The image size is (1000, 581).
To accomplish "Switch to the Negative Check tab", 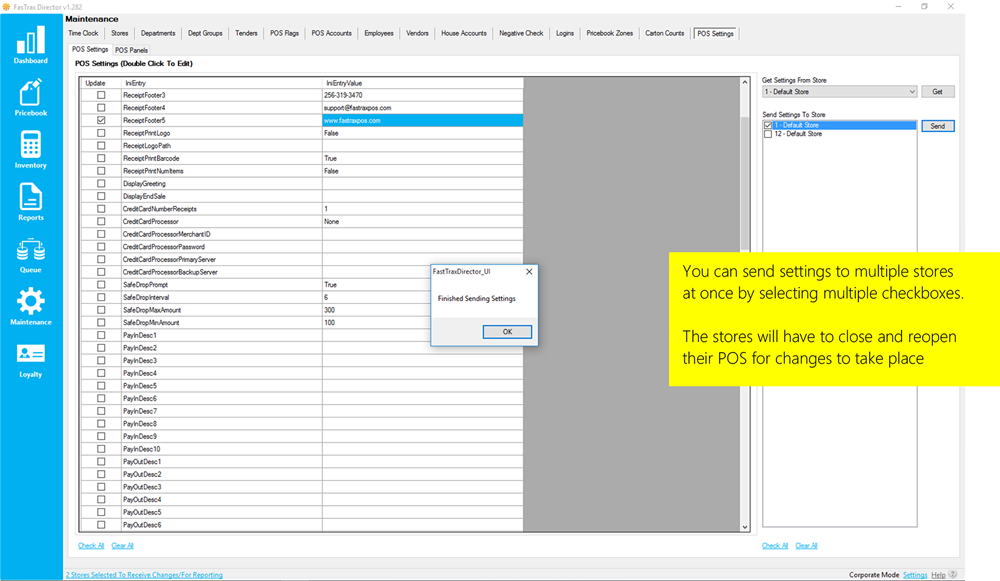I will tap(521, 33).
